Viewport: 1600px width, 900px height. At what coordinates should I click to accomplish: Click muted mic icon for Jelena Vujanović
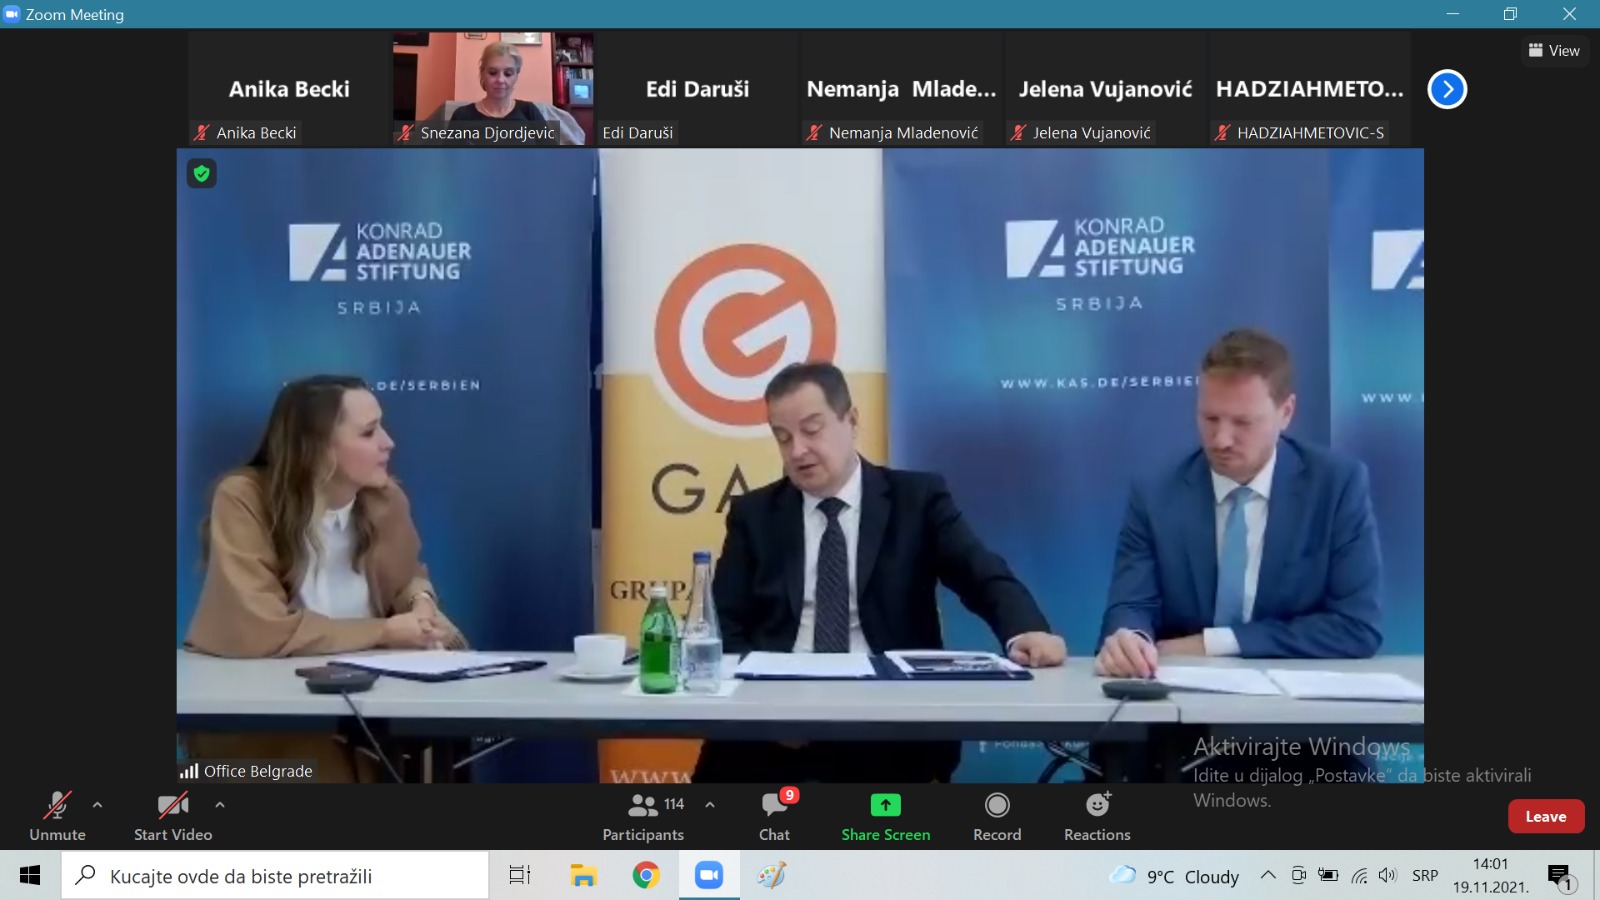click(1018, 132)
